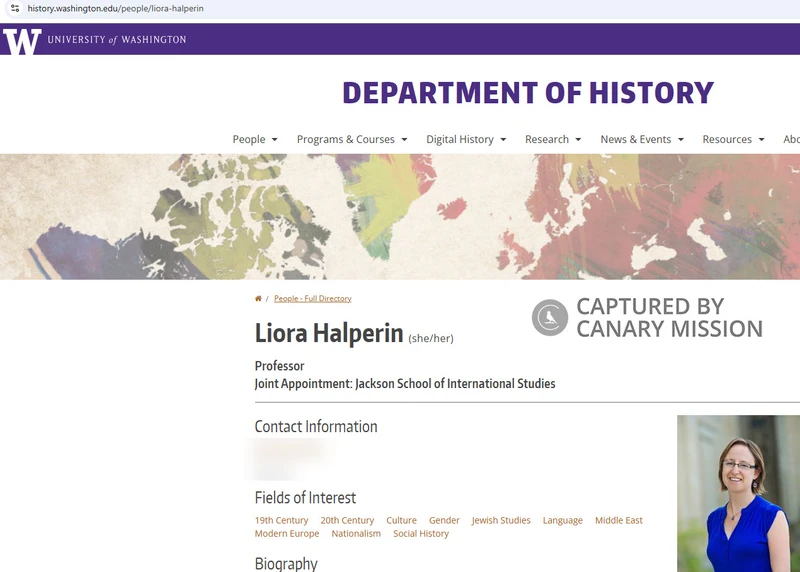The width and height of the screenshot is (800, 572).
Task: Click the Liora Halperin profile photo
Action: point(738,493)
